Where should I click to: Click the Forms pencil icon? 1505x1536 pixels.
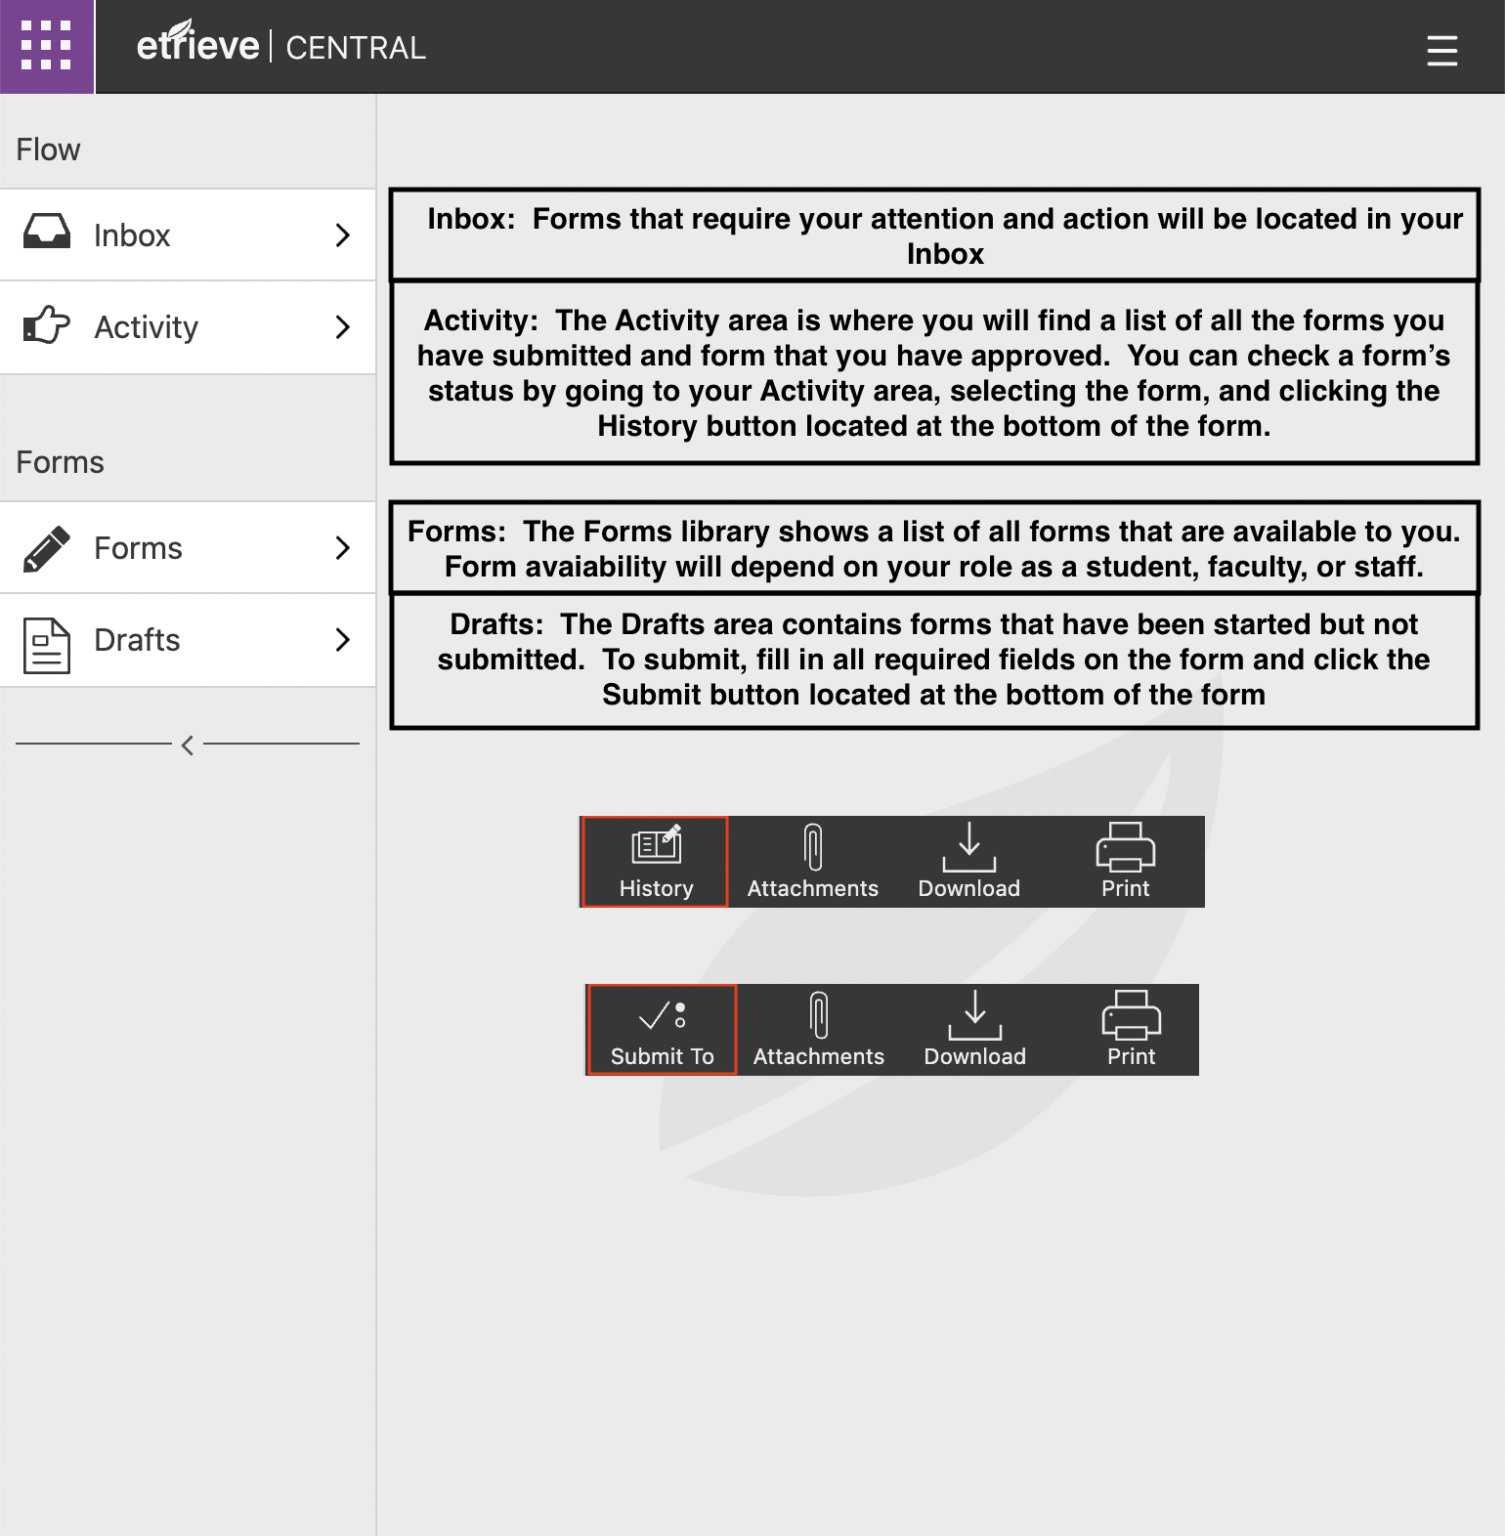(x=47, y=548)
